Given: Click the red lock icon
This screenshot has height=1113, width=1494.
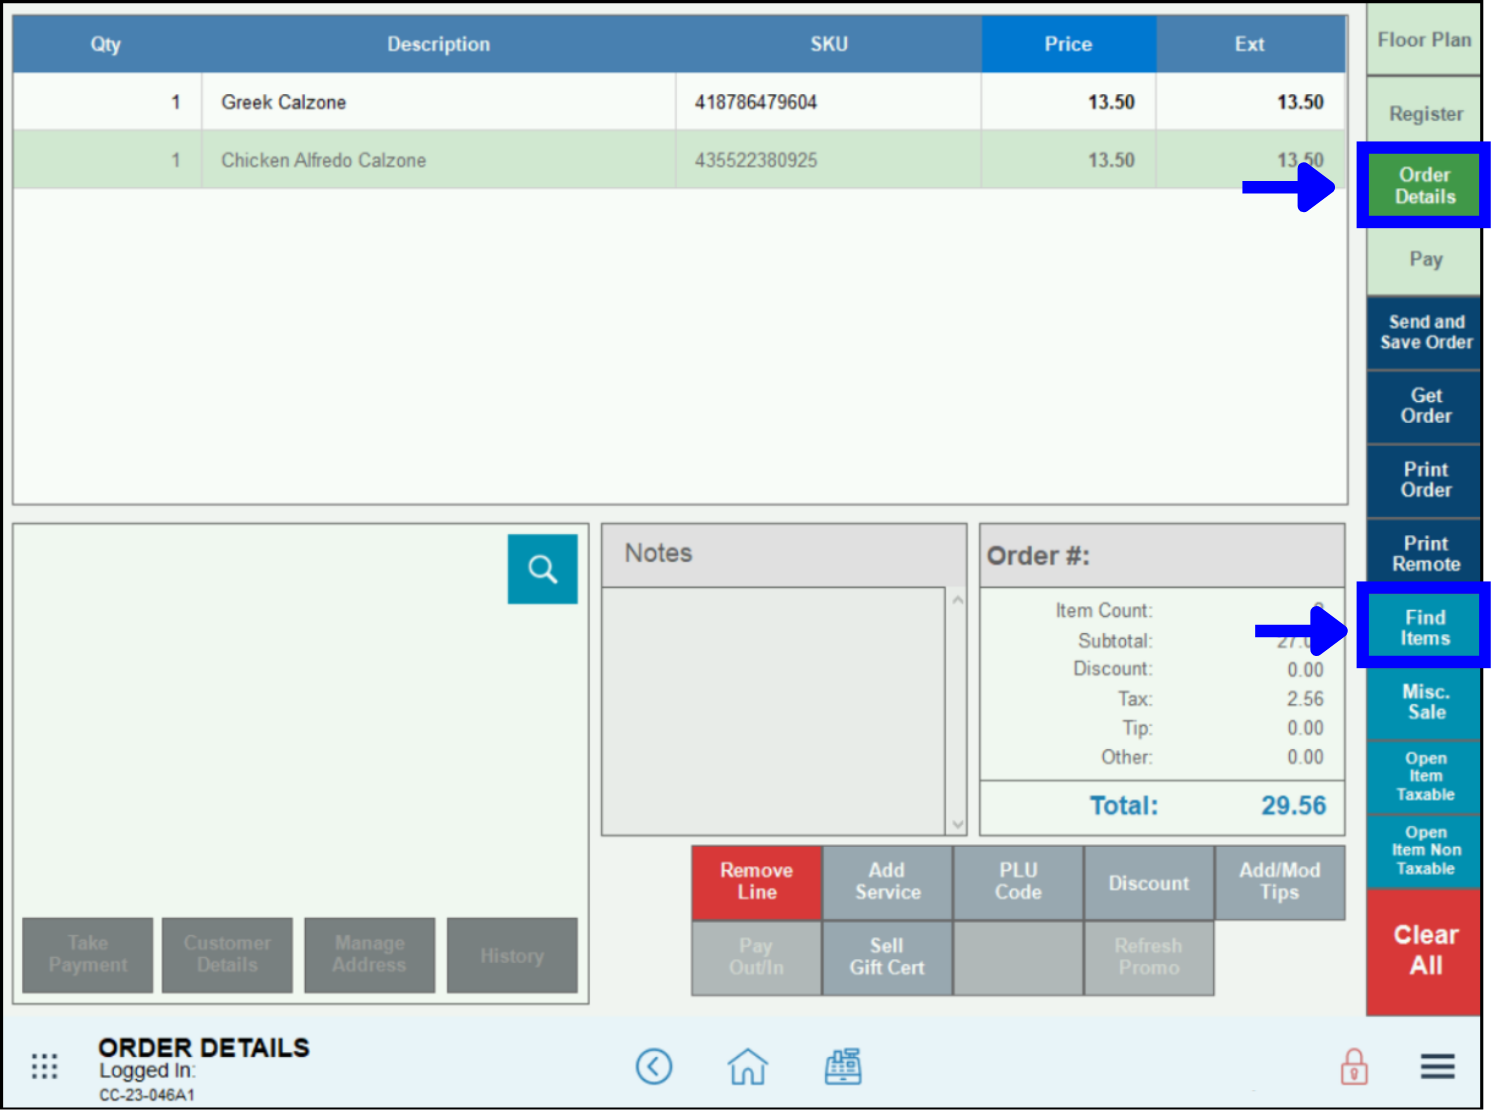Looking at the screenshot, I should [x=1354, y=1067].
